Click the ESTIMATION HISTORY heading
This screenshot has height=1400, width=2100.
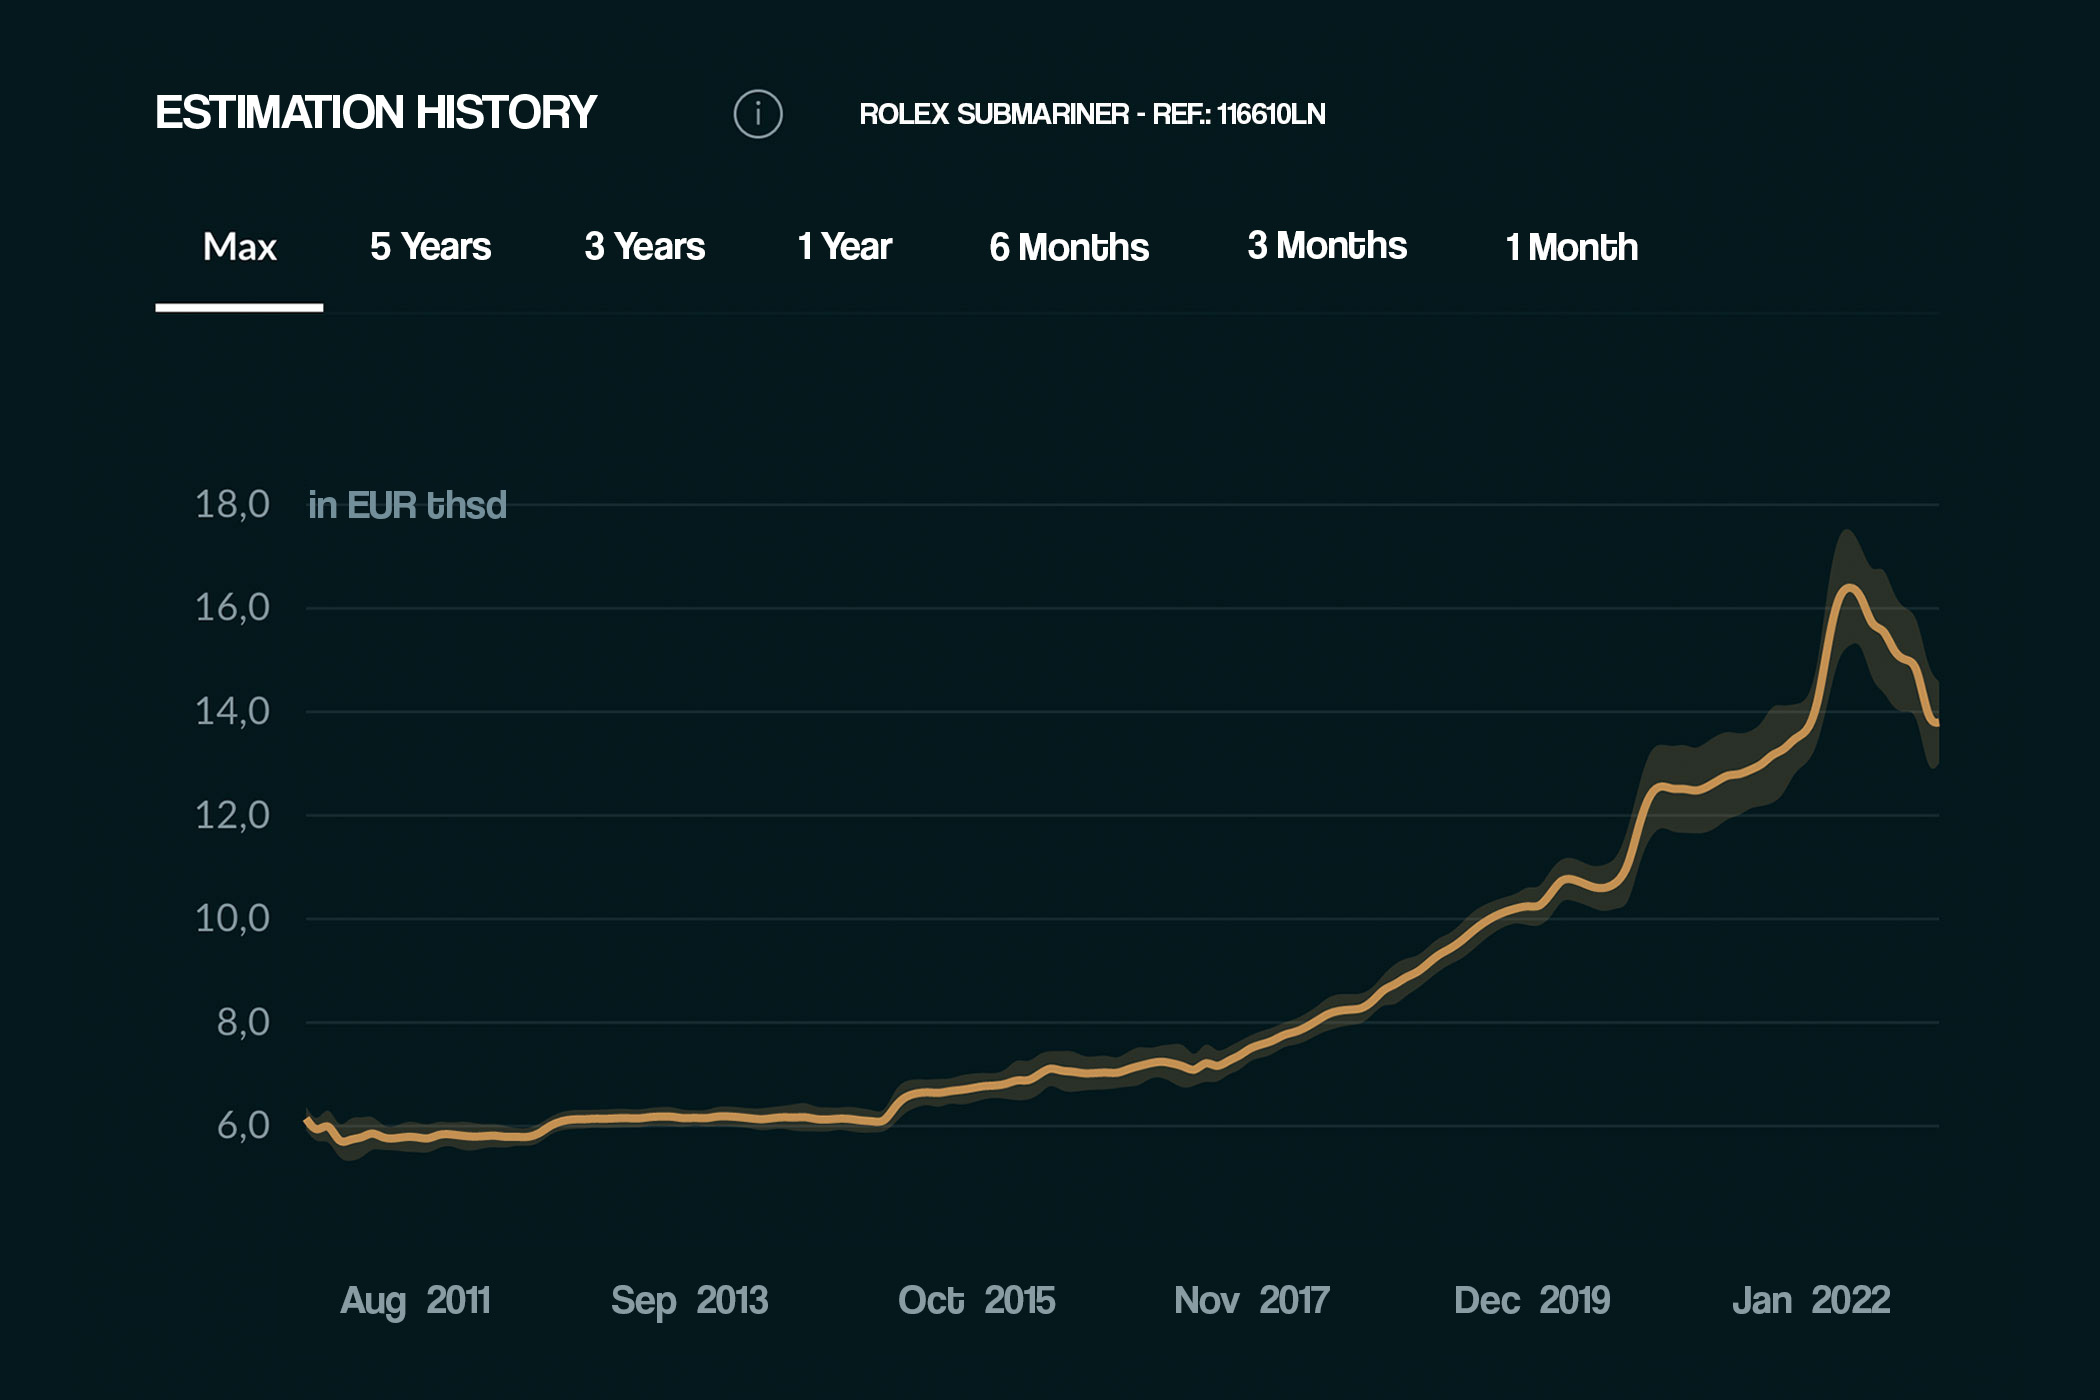pyautogui.click(x=375, y=113)
